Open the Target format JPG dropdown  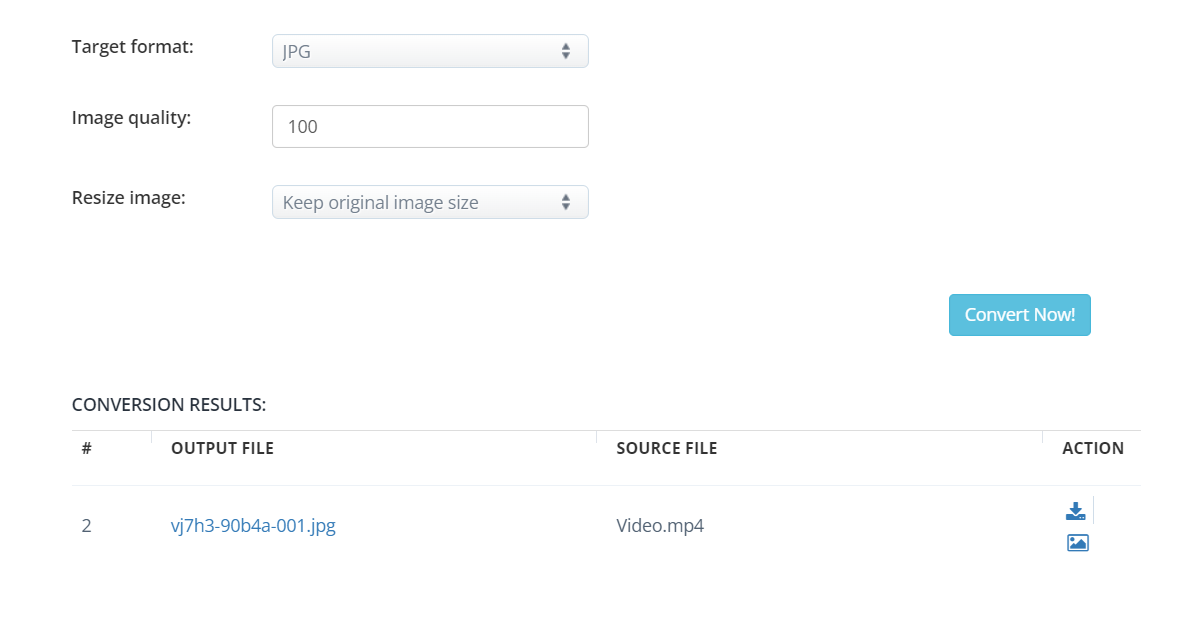tap(429, 51)
